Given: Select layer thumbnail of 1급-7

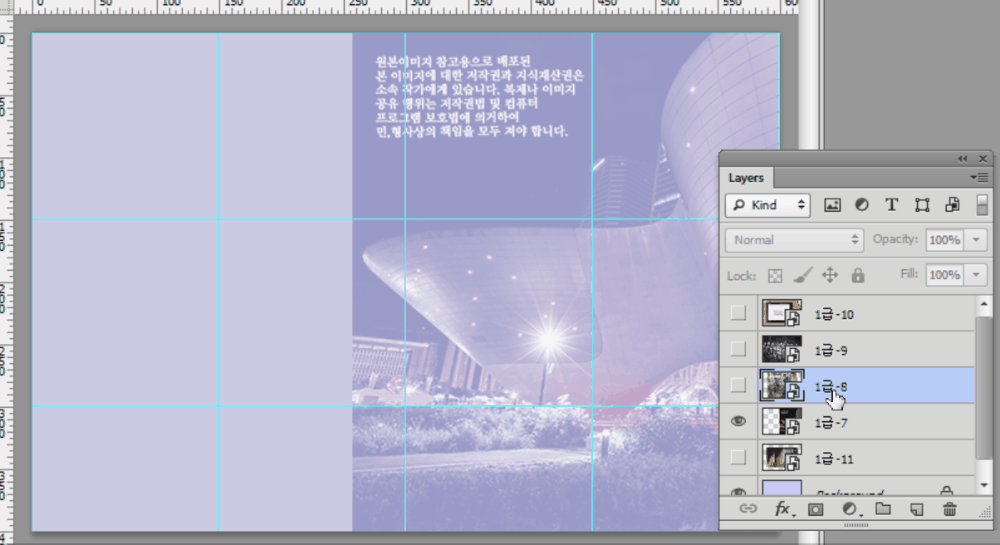Looking at the screenshot, I should (x=782, y=422).
